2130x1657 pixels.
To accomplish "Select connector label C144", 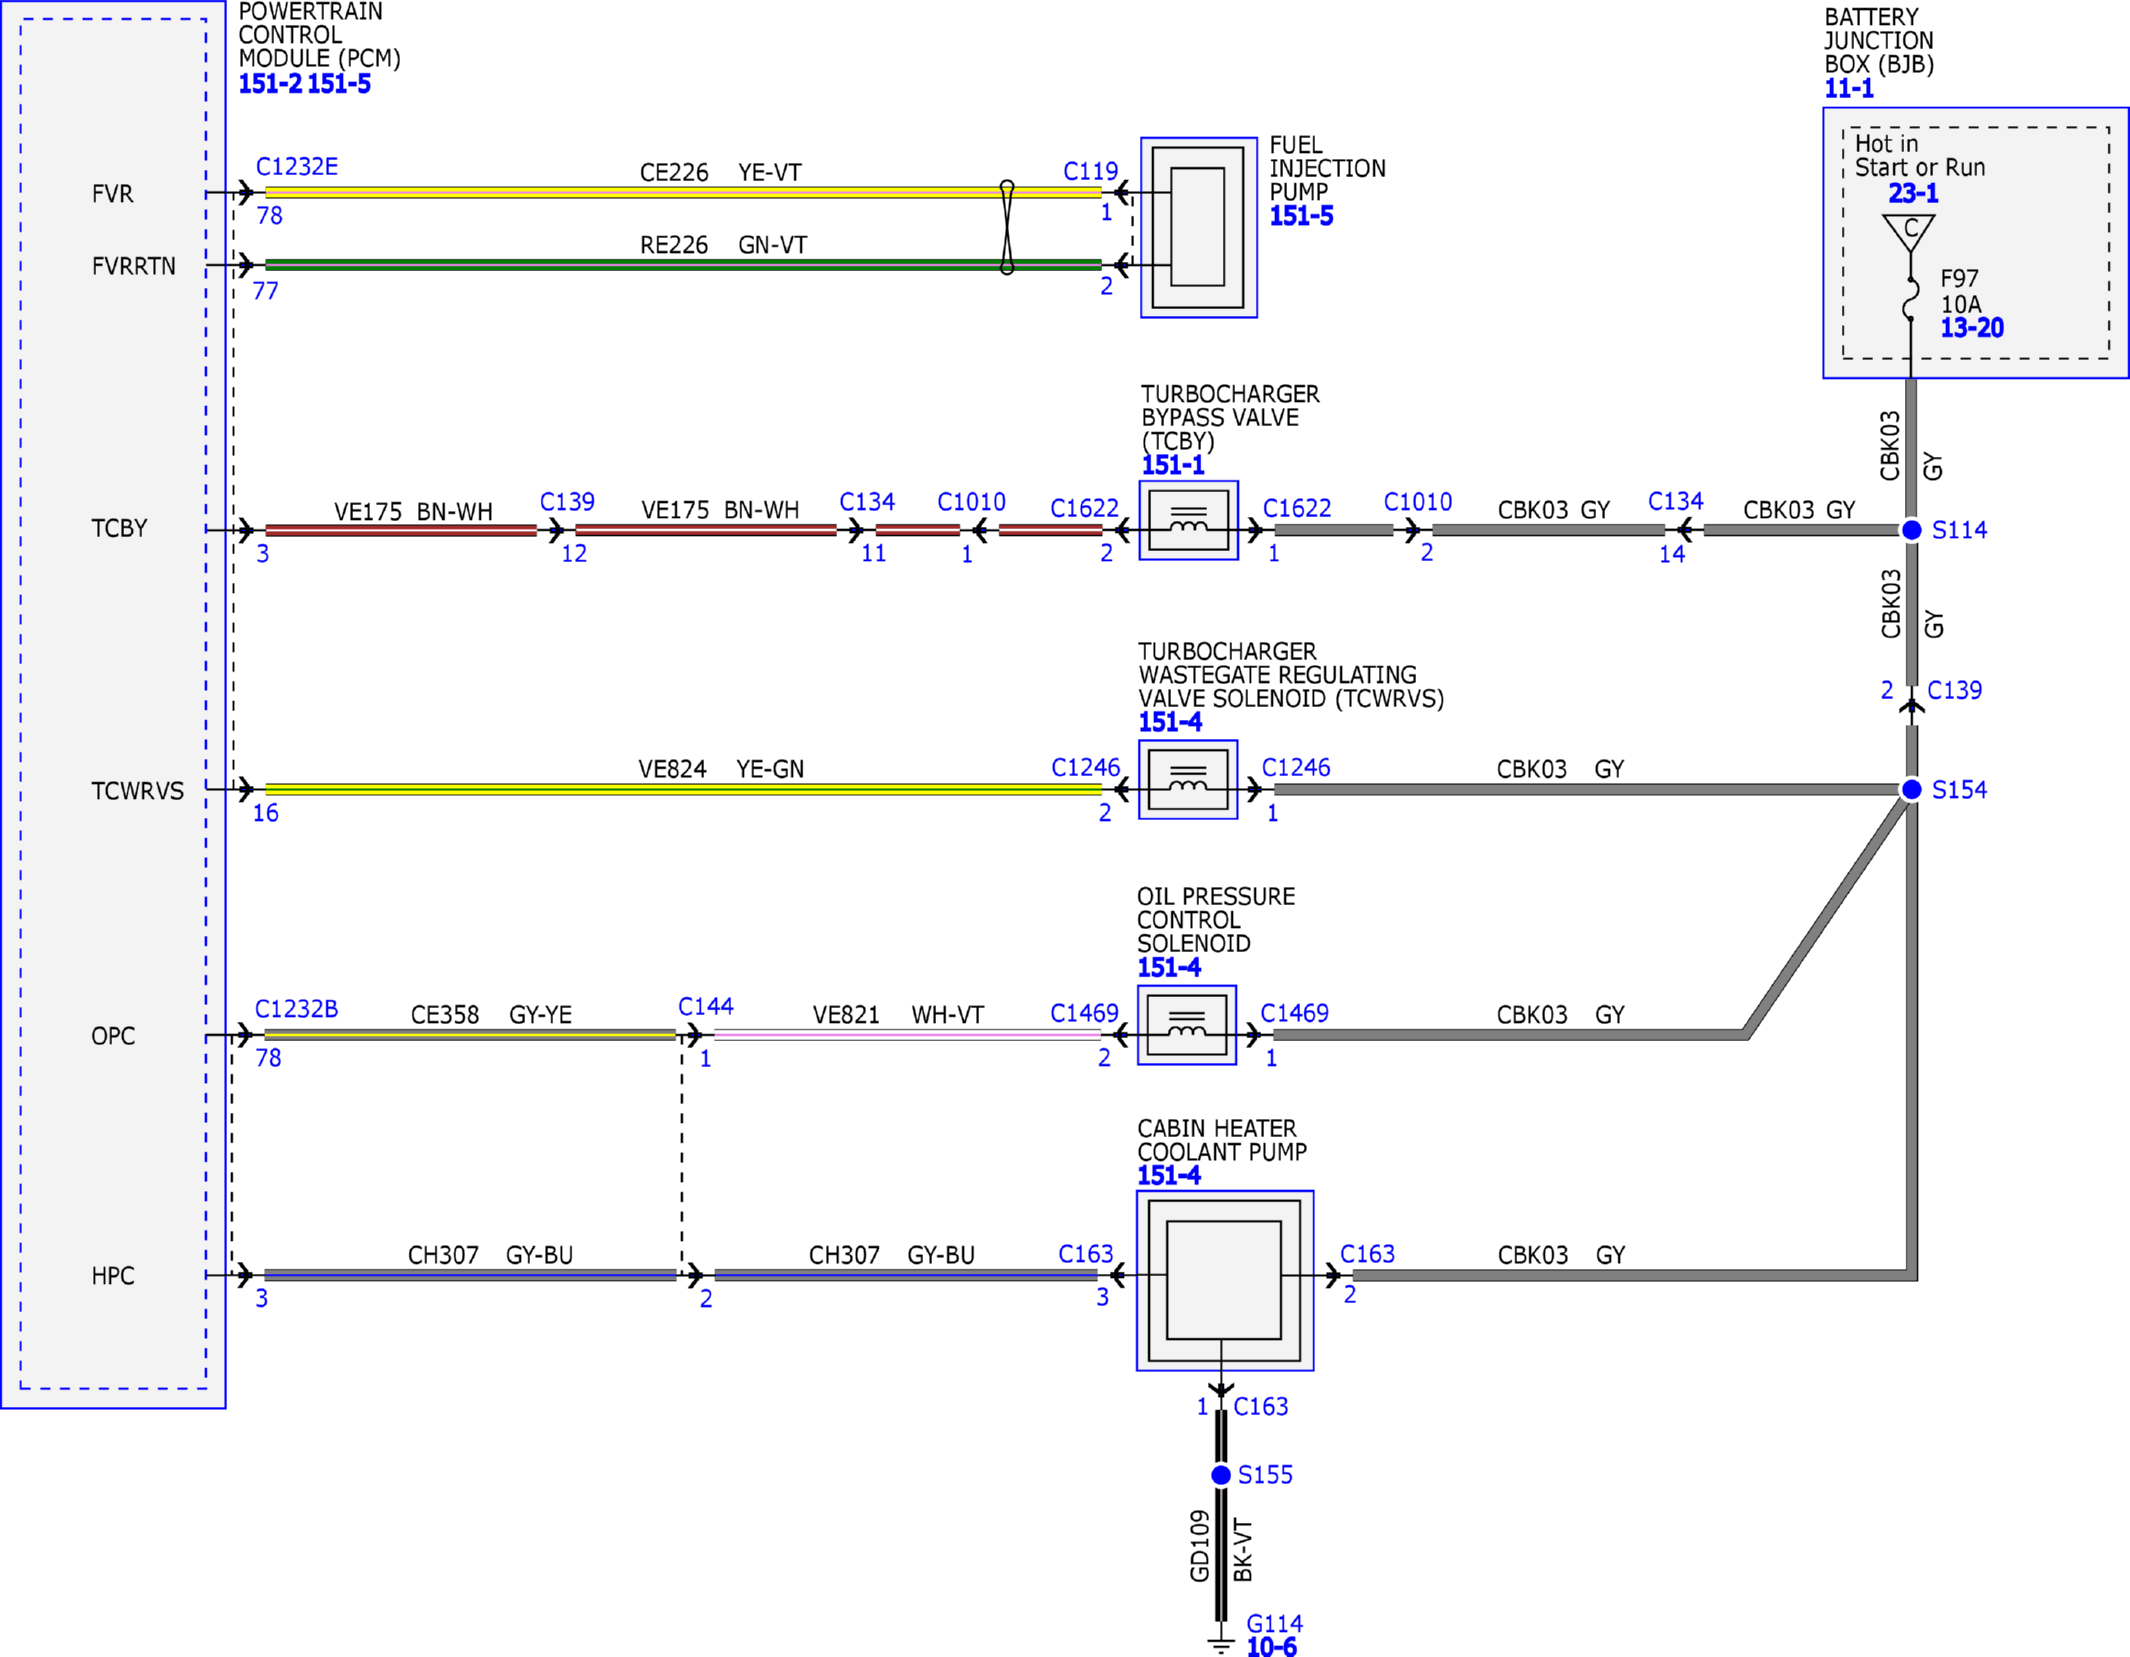I will tap(706, 1007).
